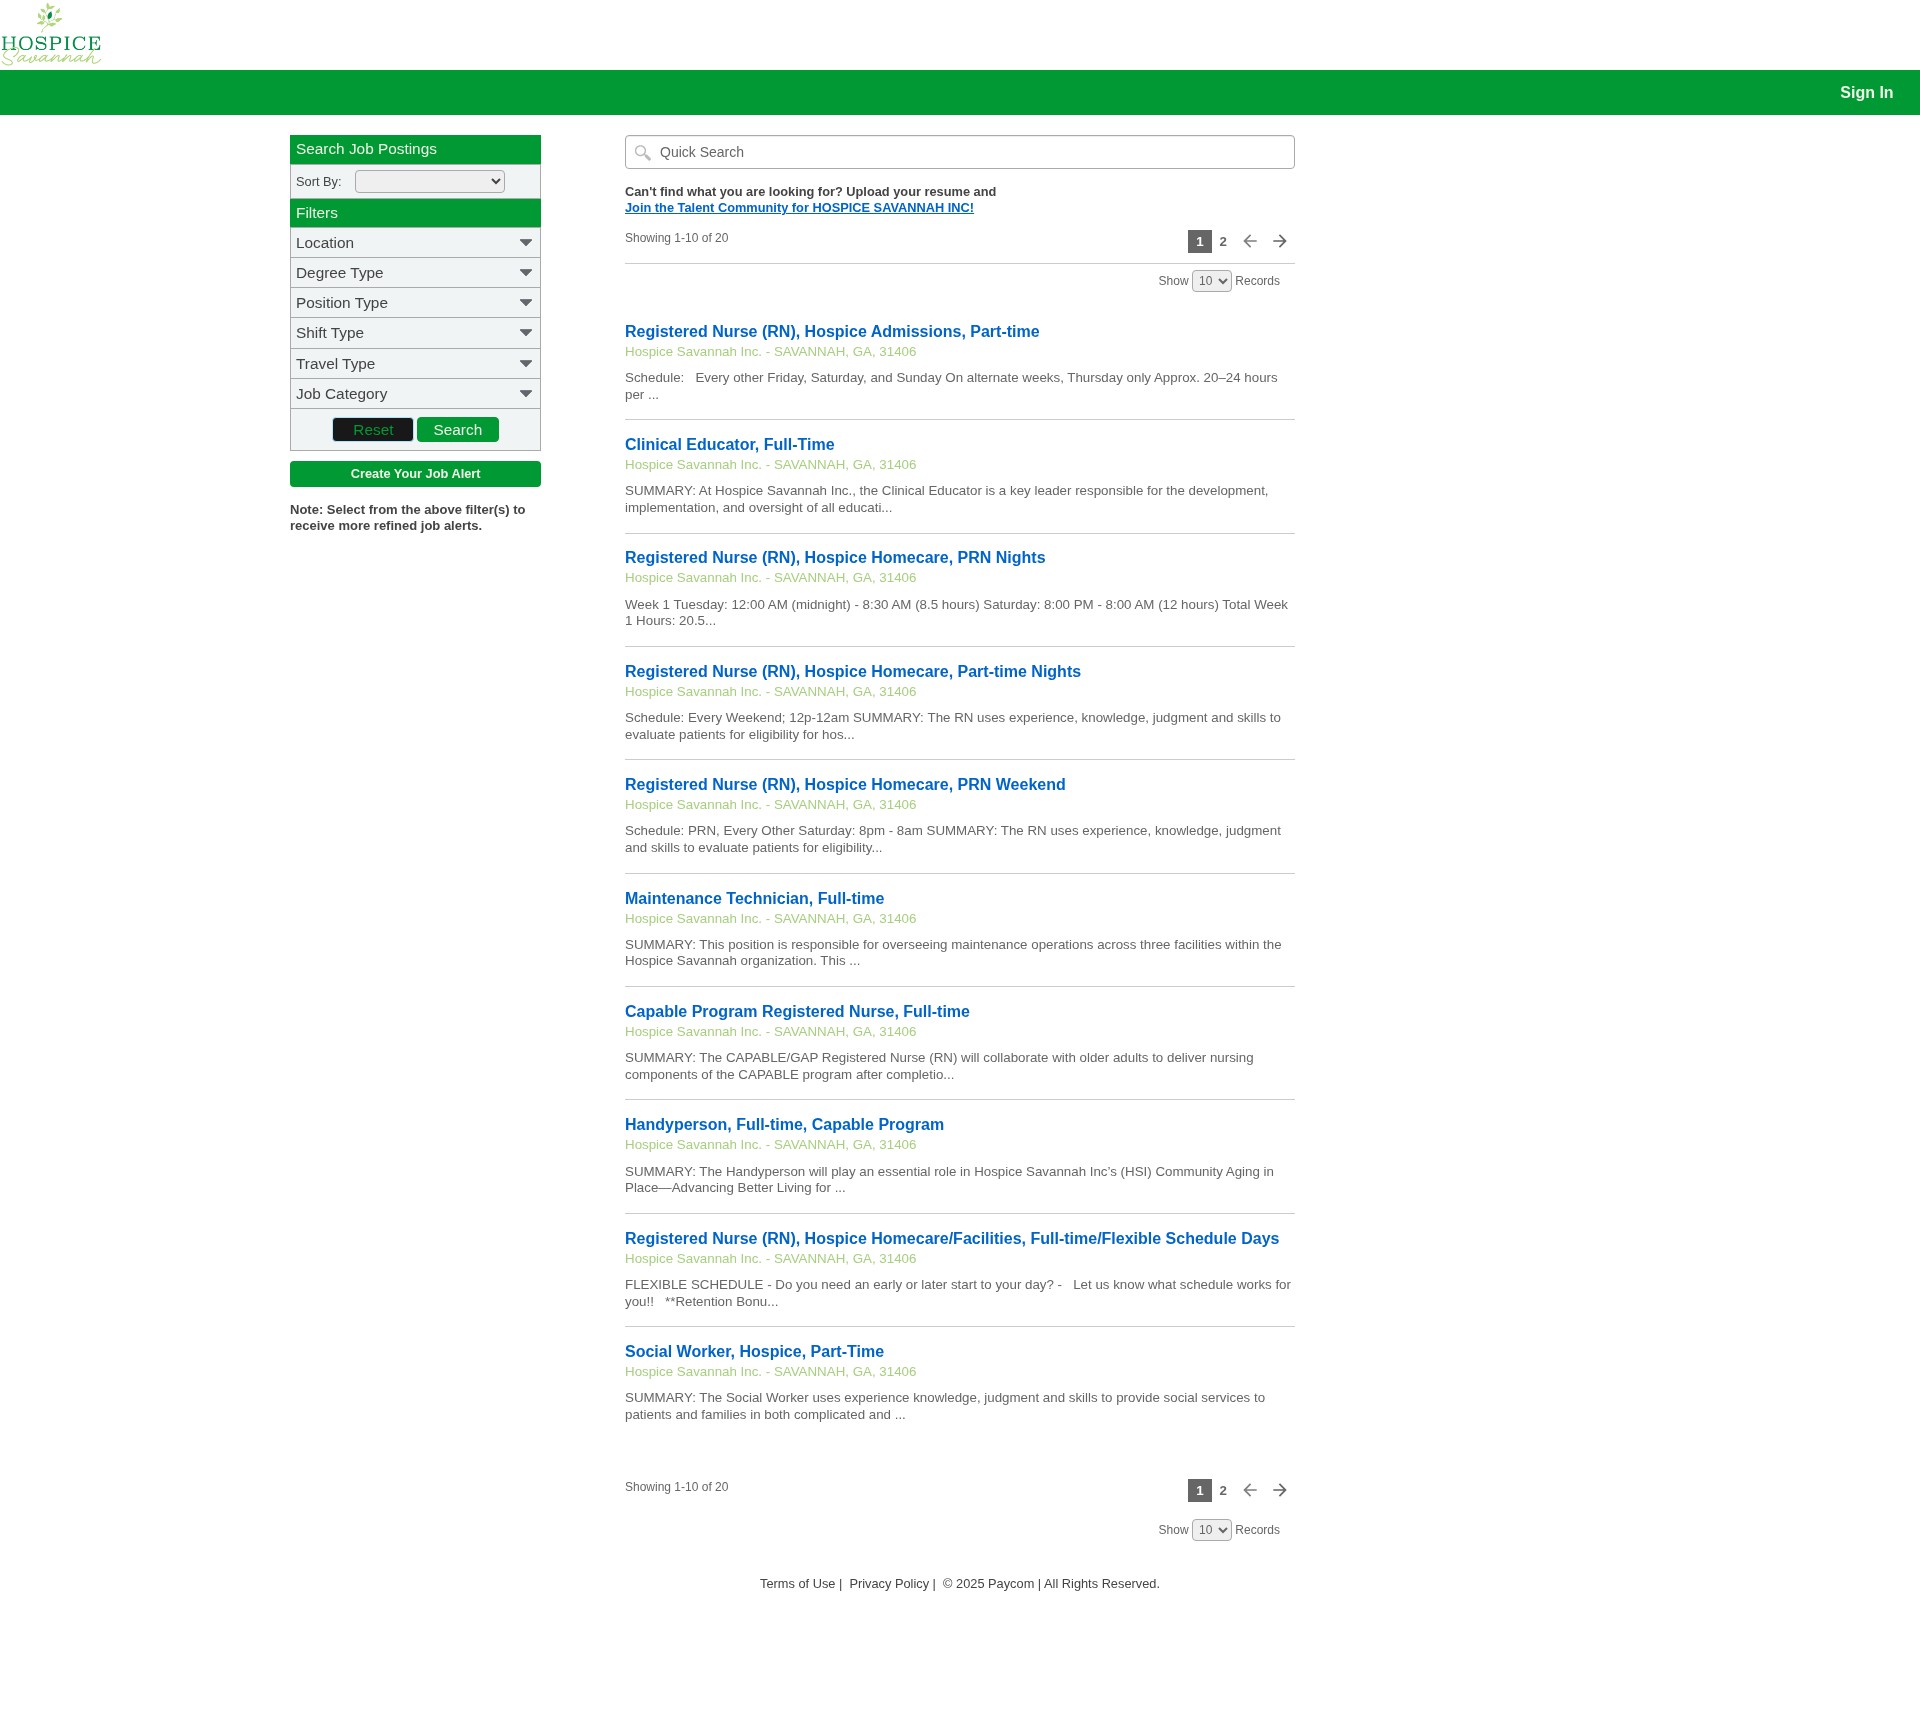This screenshot has width=1920, height=1712.
Task: Open Maintenance Technician, Full-time posting
Action: pyautogui.click(x=754, y=898)
